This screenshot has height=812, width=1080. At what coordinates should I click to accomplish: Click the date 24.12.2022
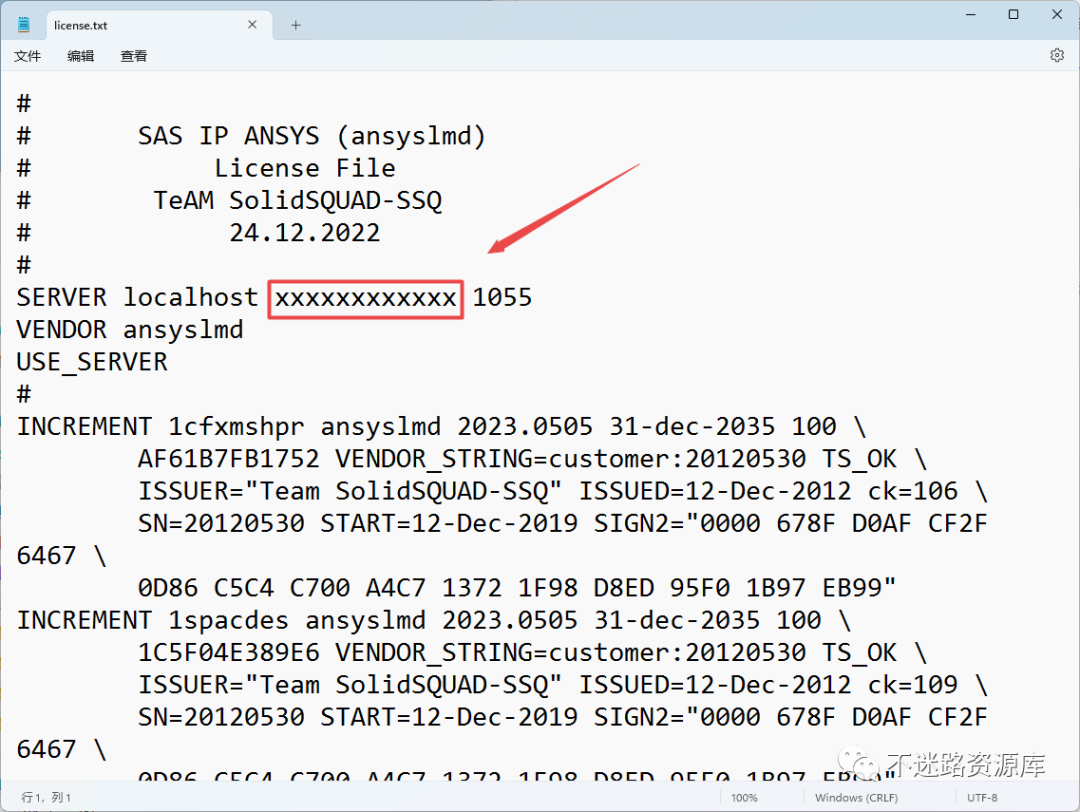304,233
